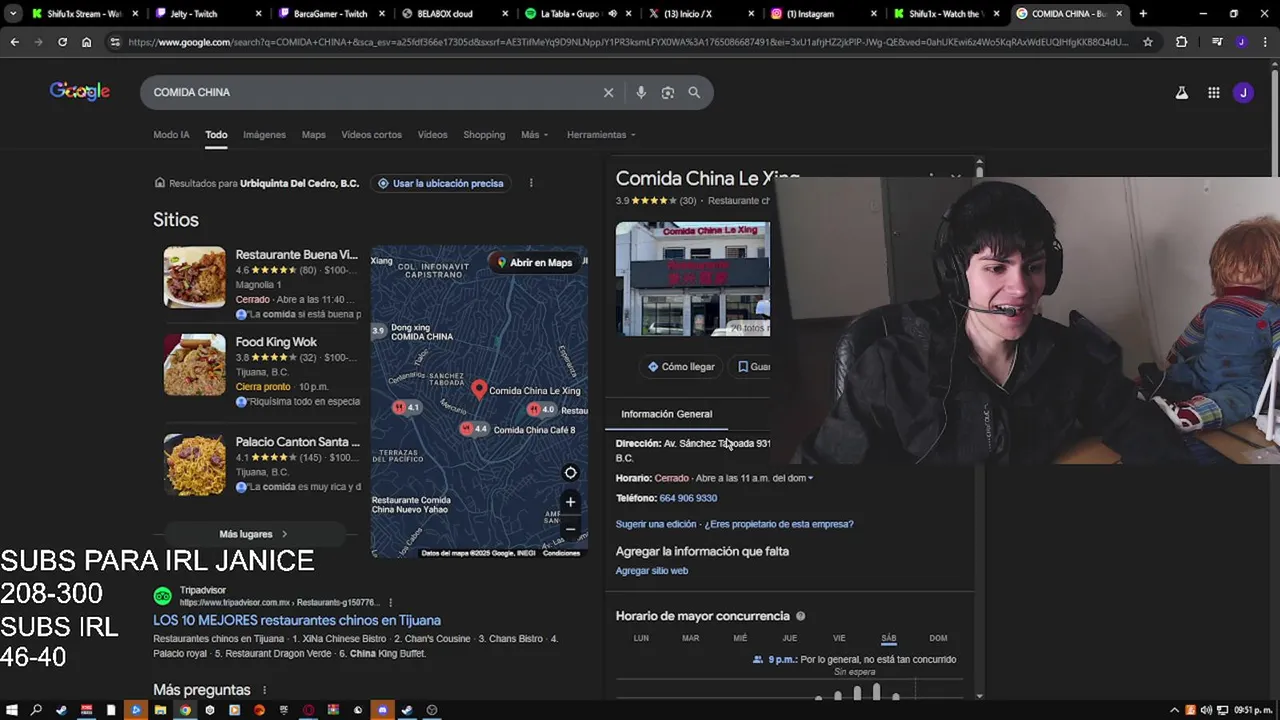This screenshot has height=720, width=1280.
Task: Clear the search box with the X icon
Action: (608, 92)
